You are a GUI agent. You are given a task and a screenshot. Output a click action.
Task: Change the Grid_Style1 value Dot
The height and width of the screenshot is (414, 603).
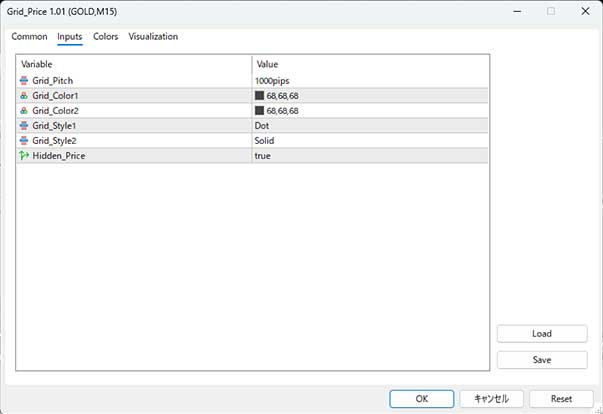pos(262,126)
